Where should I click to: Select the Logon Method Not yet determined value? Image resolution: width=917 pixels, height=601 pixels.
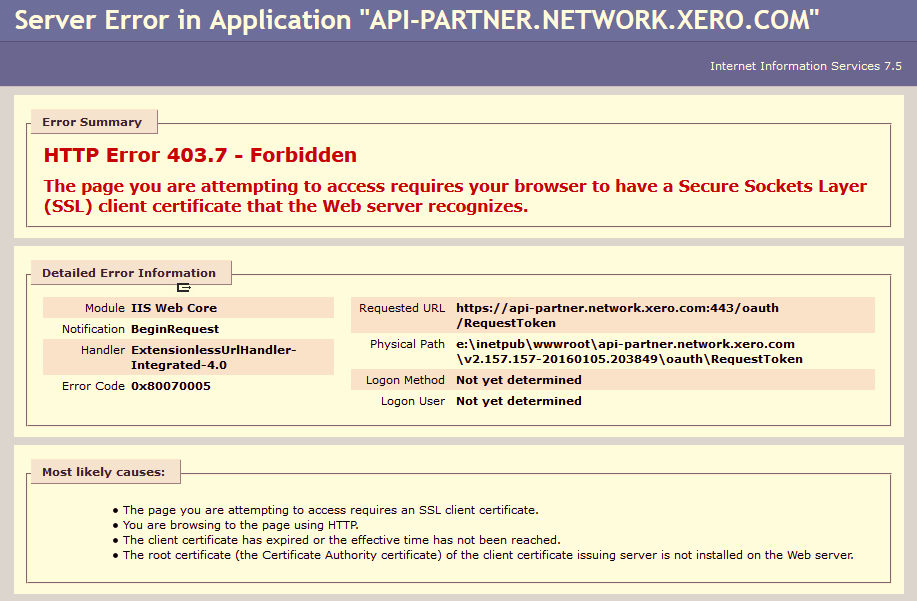click(519, 380)
